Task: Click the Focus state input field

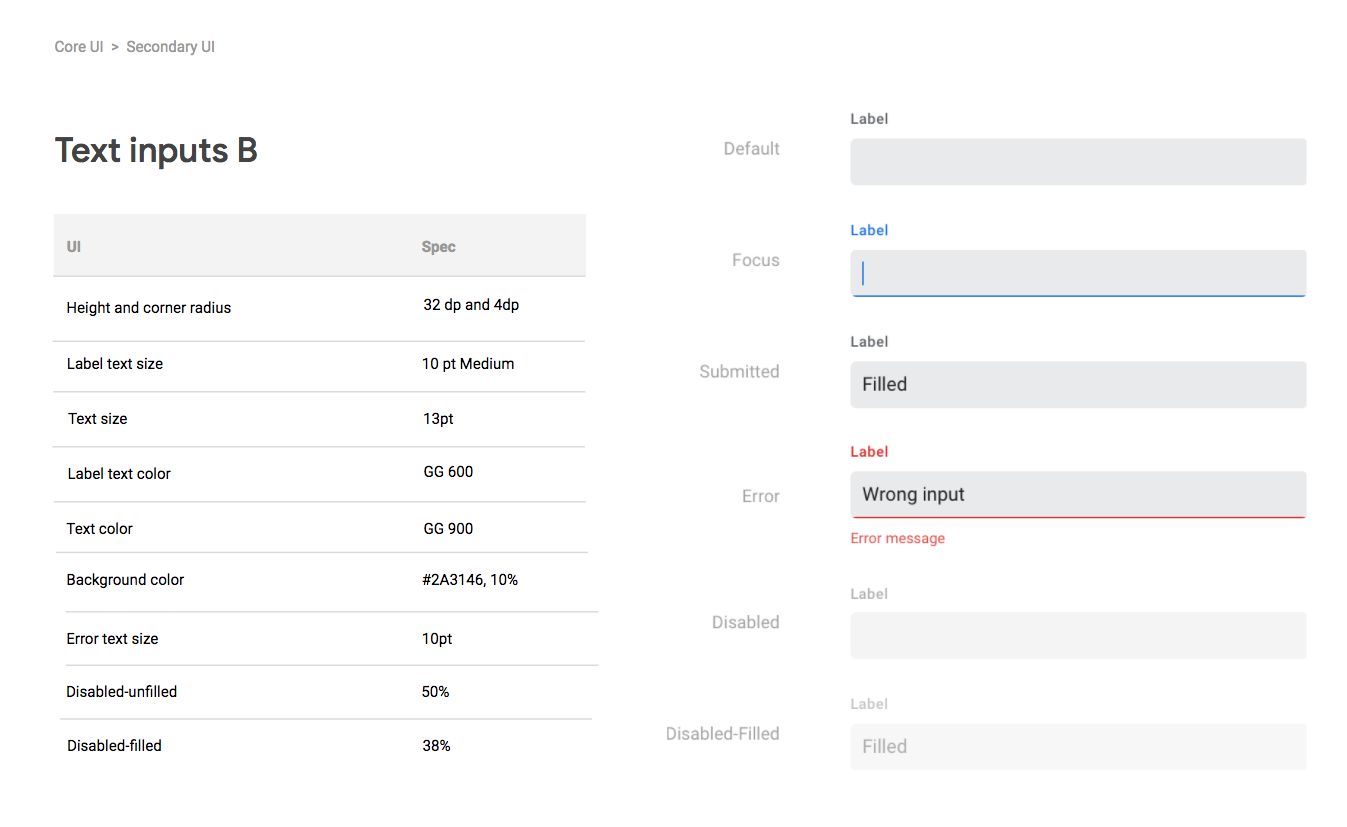Action: tap(1078, 273)
